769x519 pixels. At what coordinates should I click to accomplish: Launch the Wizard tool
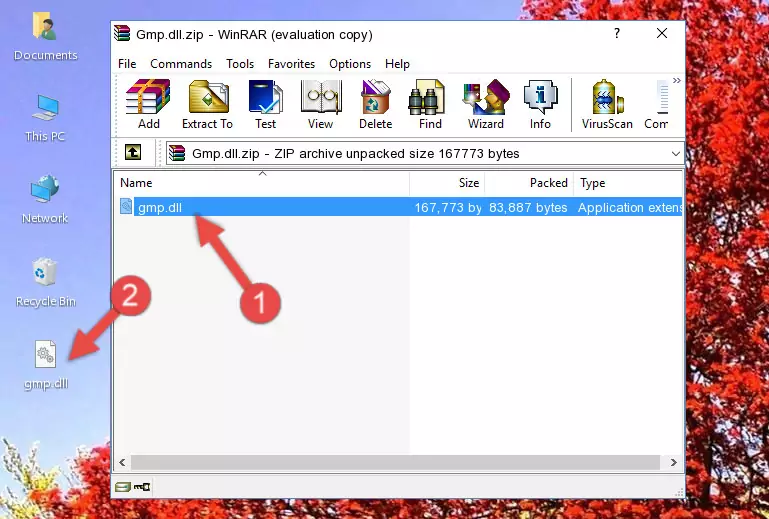pyautogui.click(x=486, y=105)
